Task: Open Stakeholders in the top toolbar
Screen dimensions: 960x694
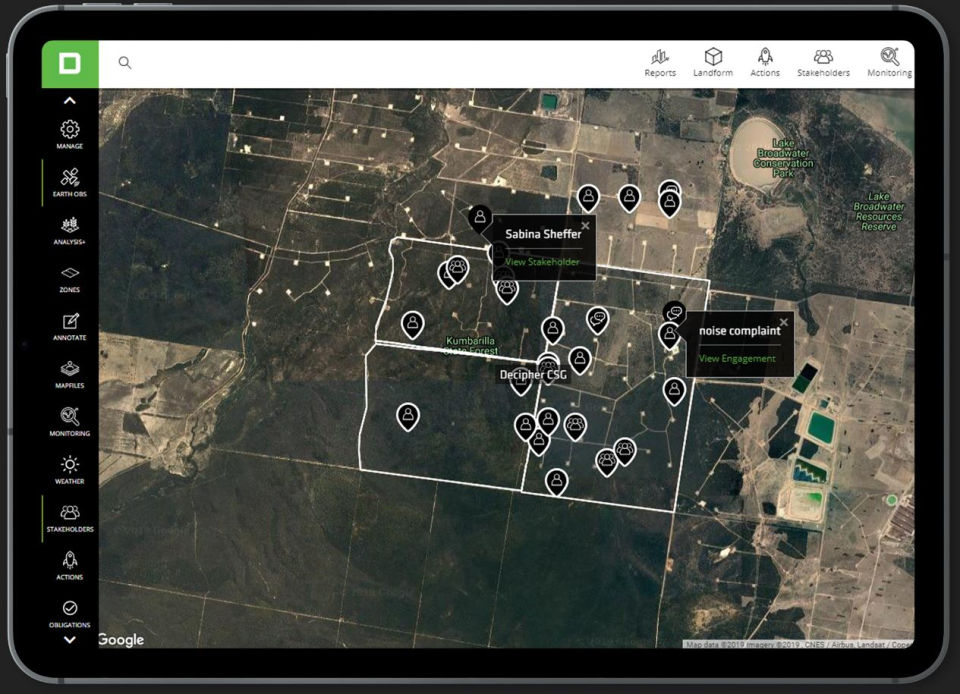Action: pos(823,63)
